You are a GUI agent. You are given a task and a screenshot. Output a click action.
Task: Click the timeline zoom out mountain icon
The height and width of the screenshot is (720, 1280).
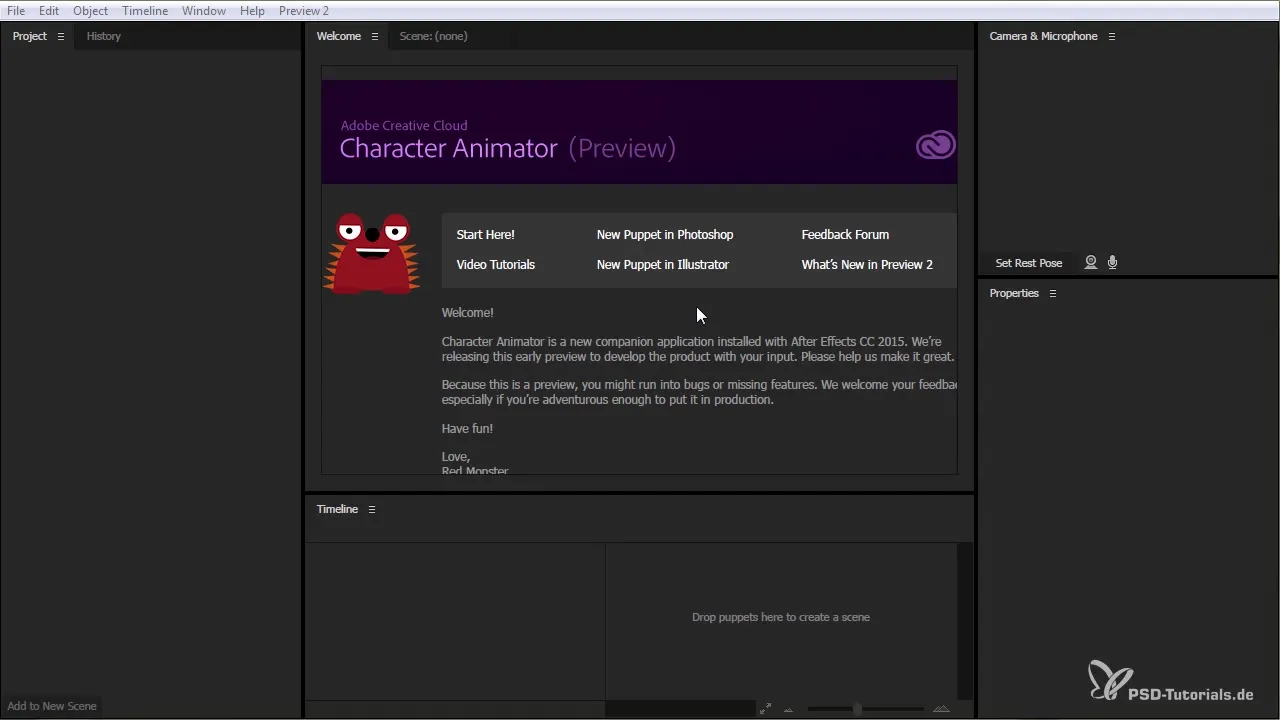pos(789,709)
